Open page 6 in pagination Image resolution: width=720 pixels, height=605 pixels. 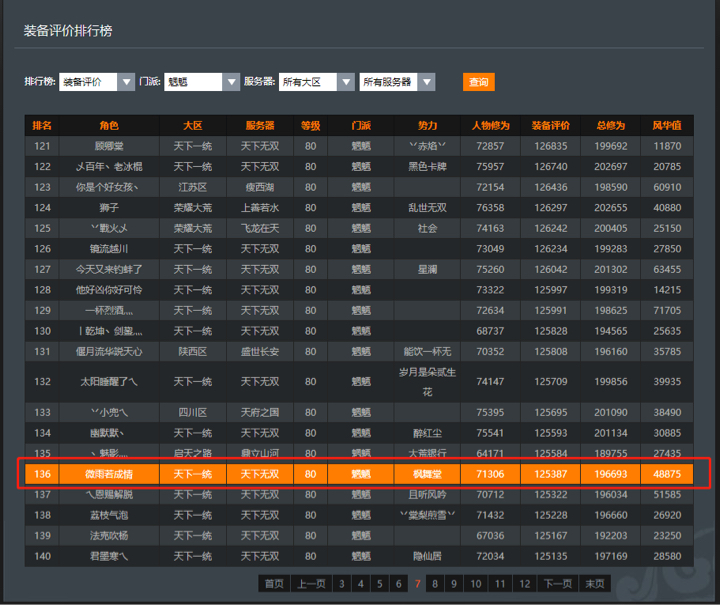pos(398,583)
